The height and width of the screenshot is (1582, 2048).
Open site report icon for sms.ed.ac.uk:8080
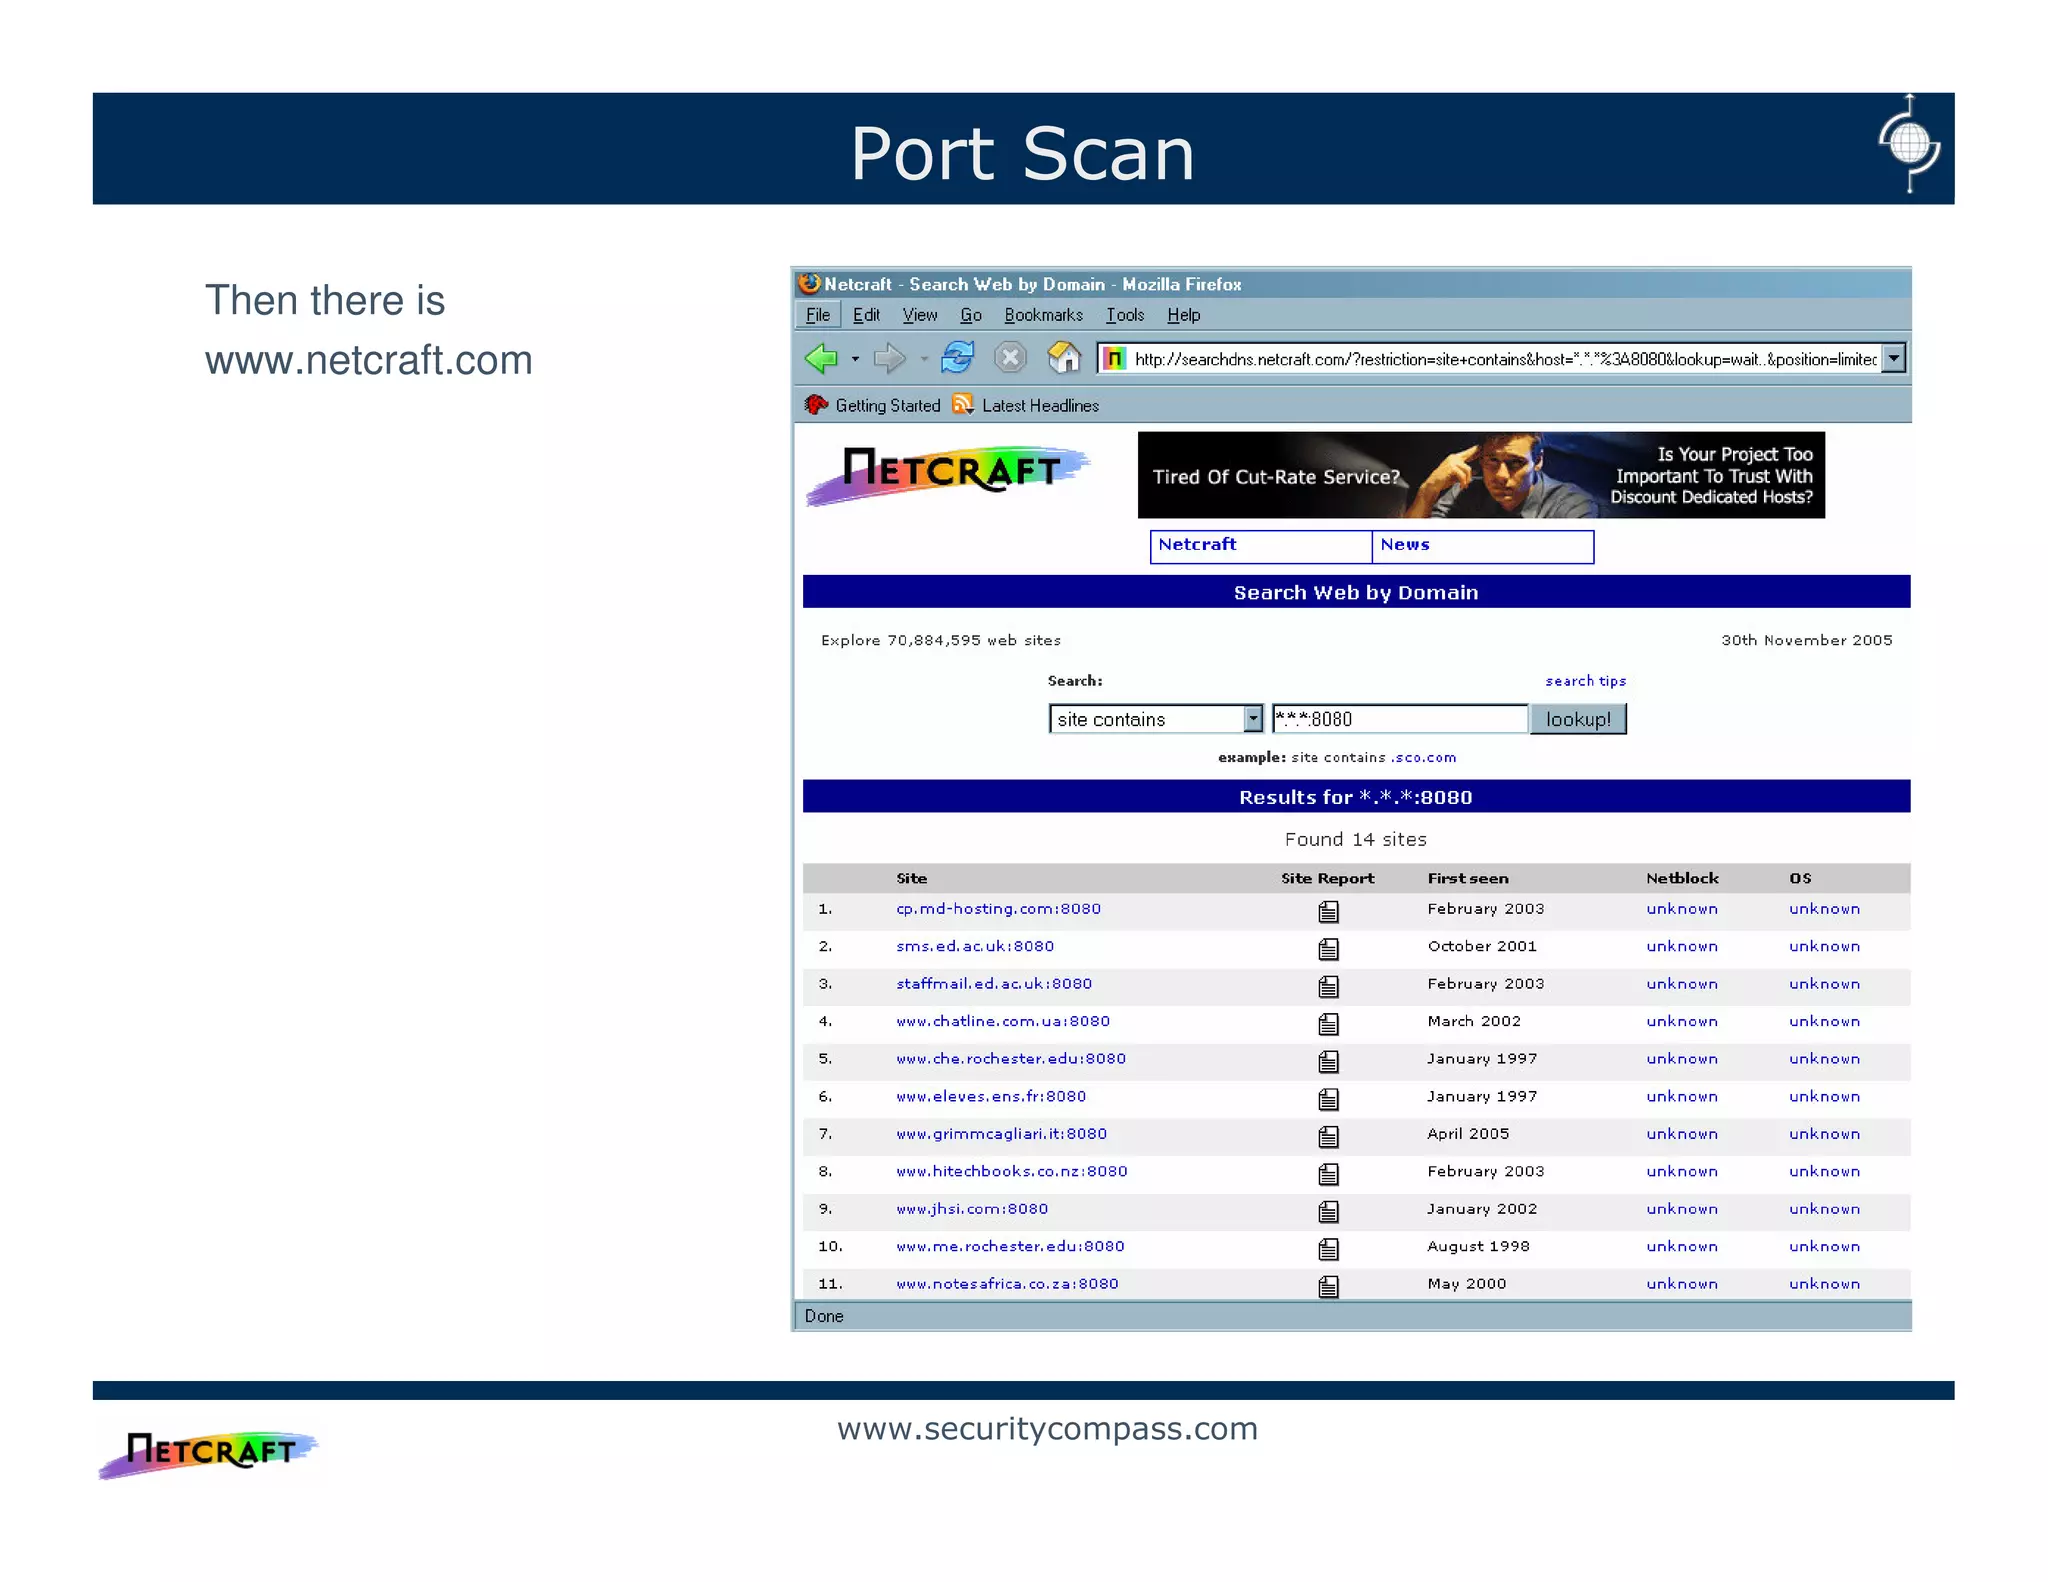click(x=1328, y=948)
